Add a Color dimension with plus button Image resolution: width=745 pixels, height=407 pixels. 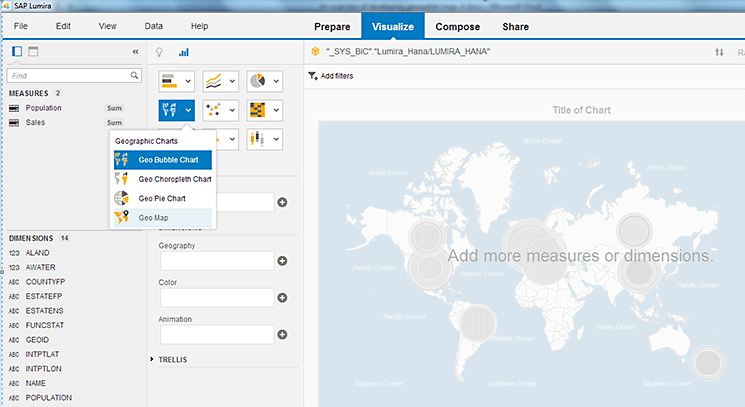pyautogui.click(x=282, y=298)
